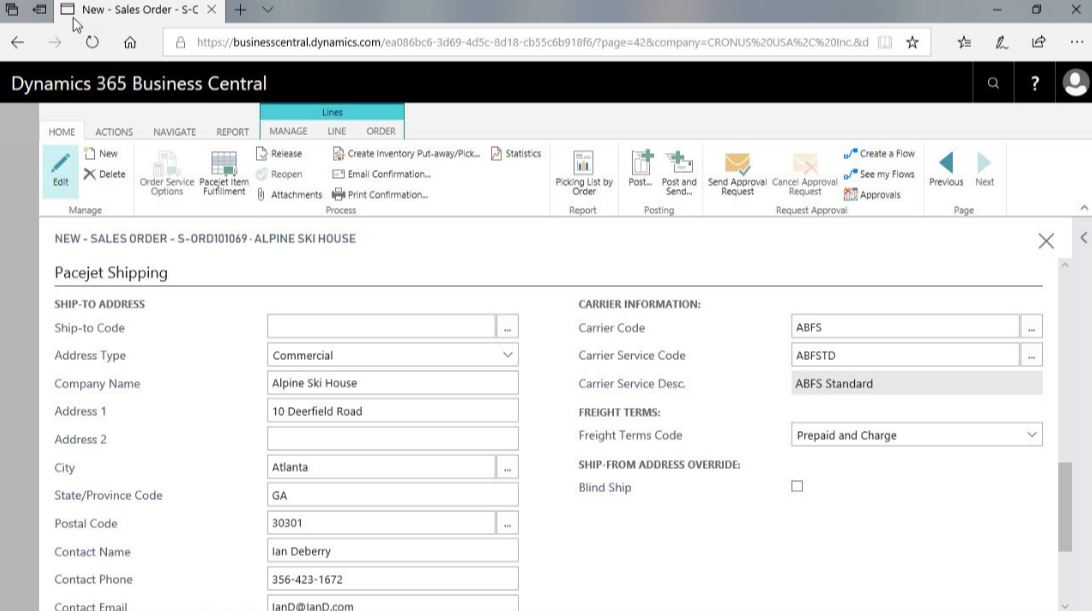Click the Contact Email field
The image size is (1092, 611).
pos(393,603)
